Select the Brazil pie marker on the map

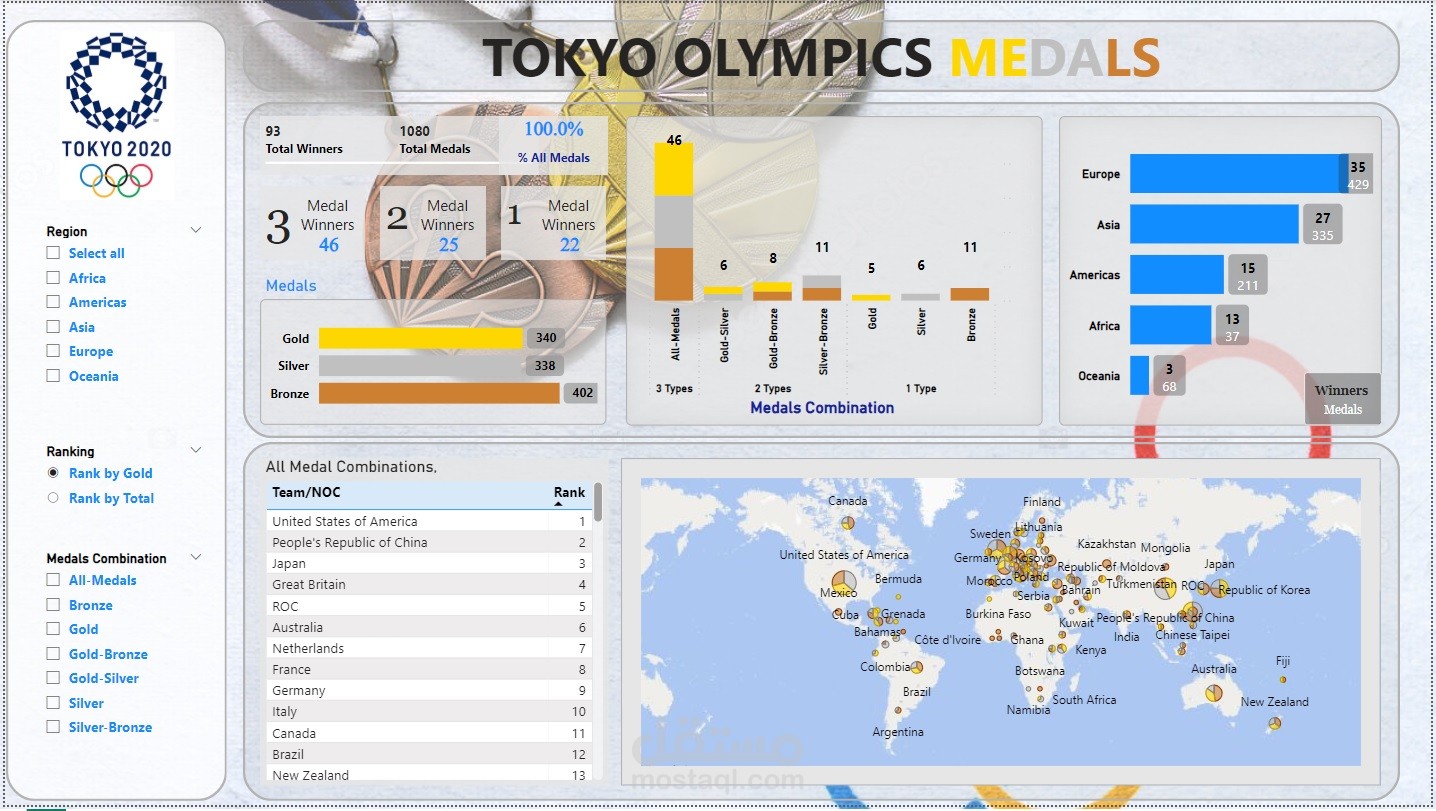click(917, 668)
